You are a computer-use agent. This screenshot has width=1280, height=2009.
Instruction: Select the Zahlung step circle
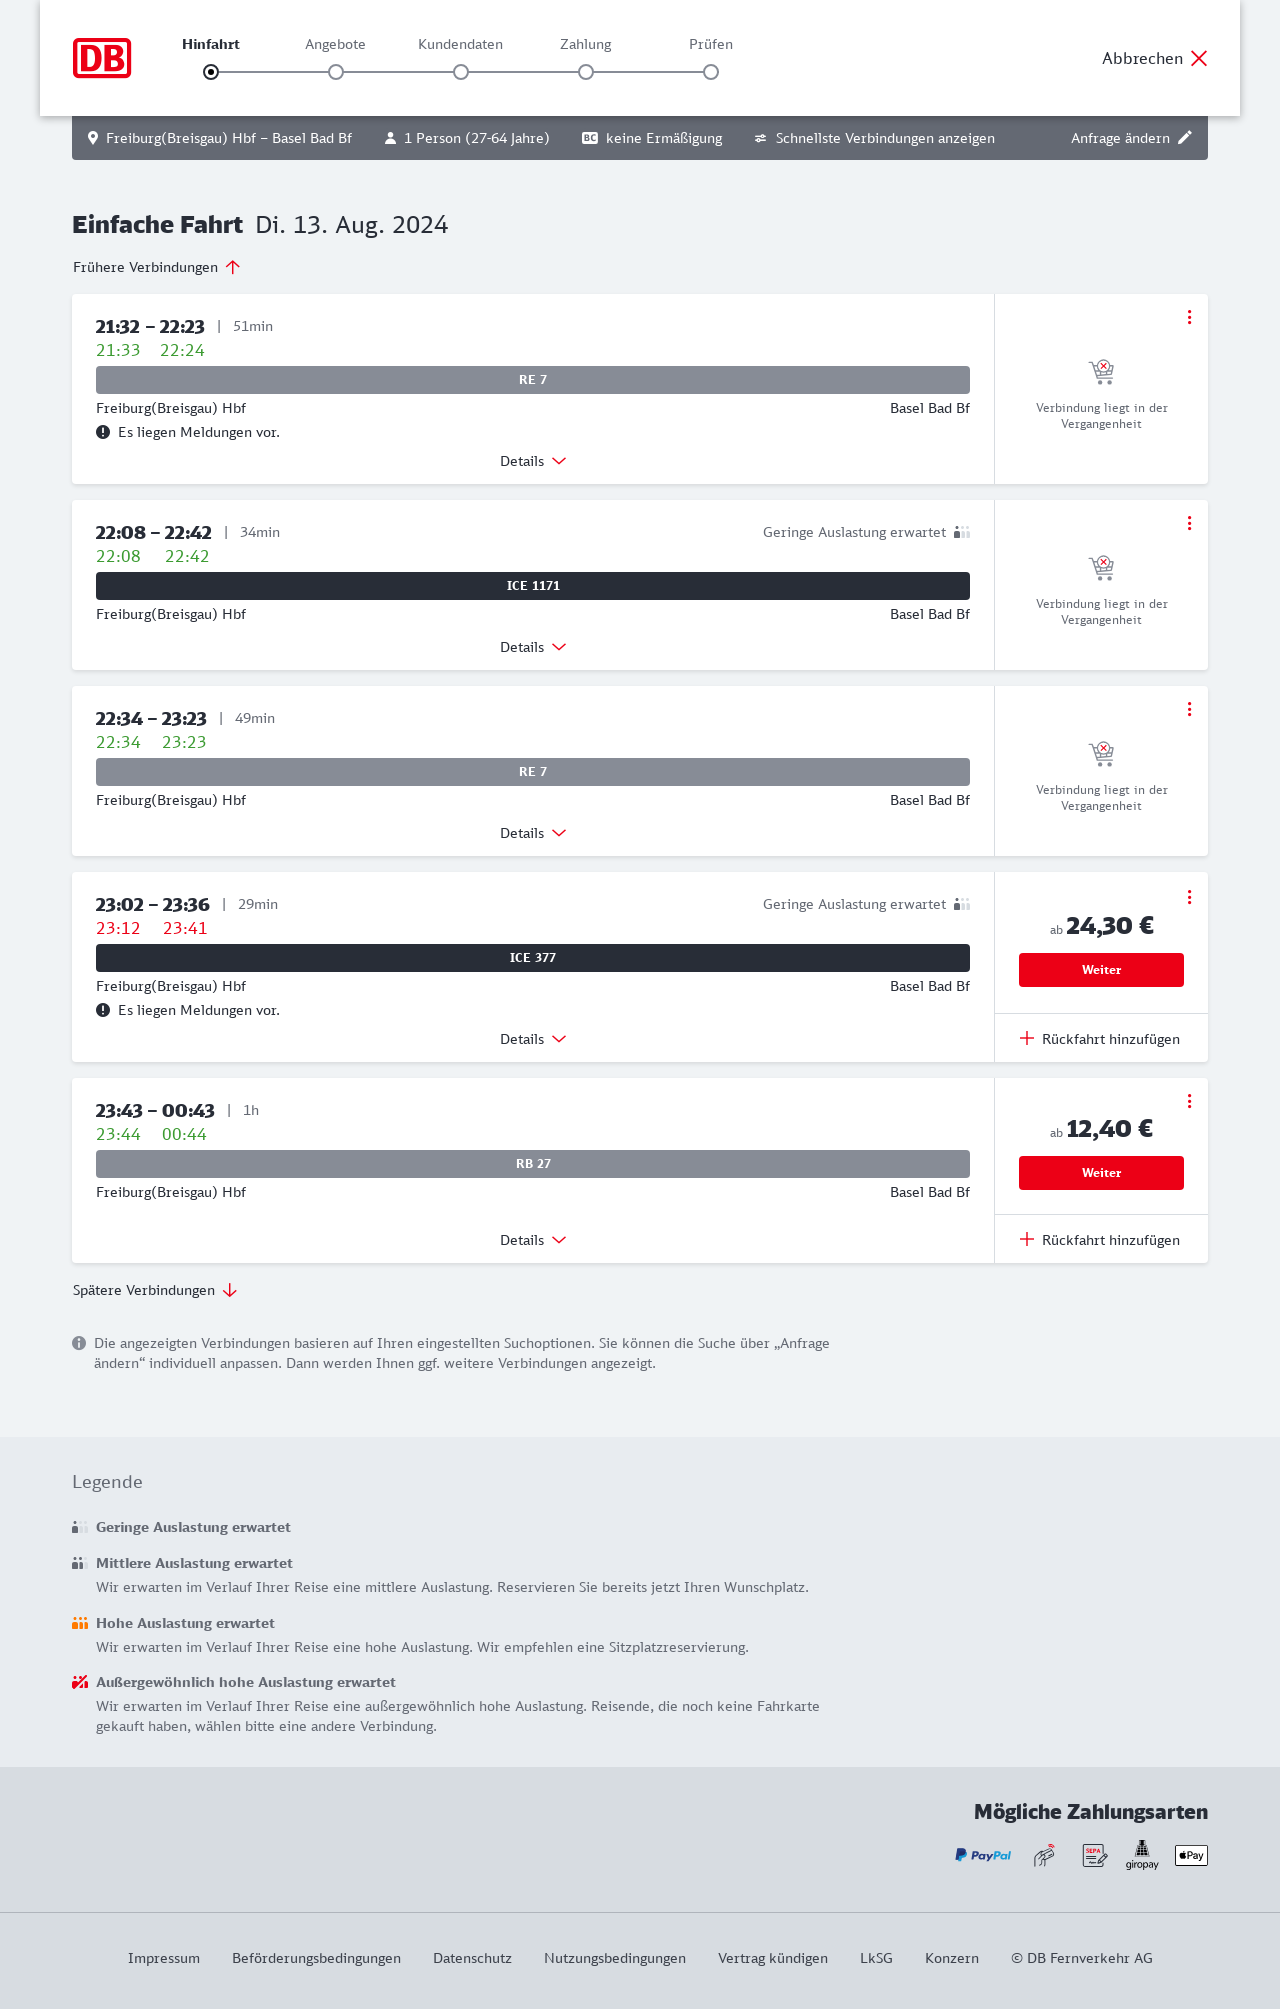586,72
